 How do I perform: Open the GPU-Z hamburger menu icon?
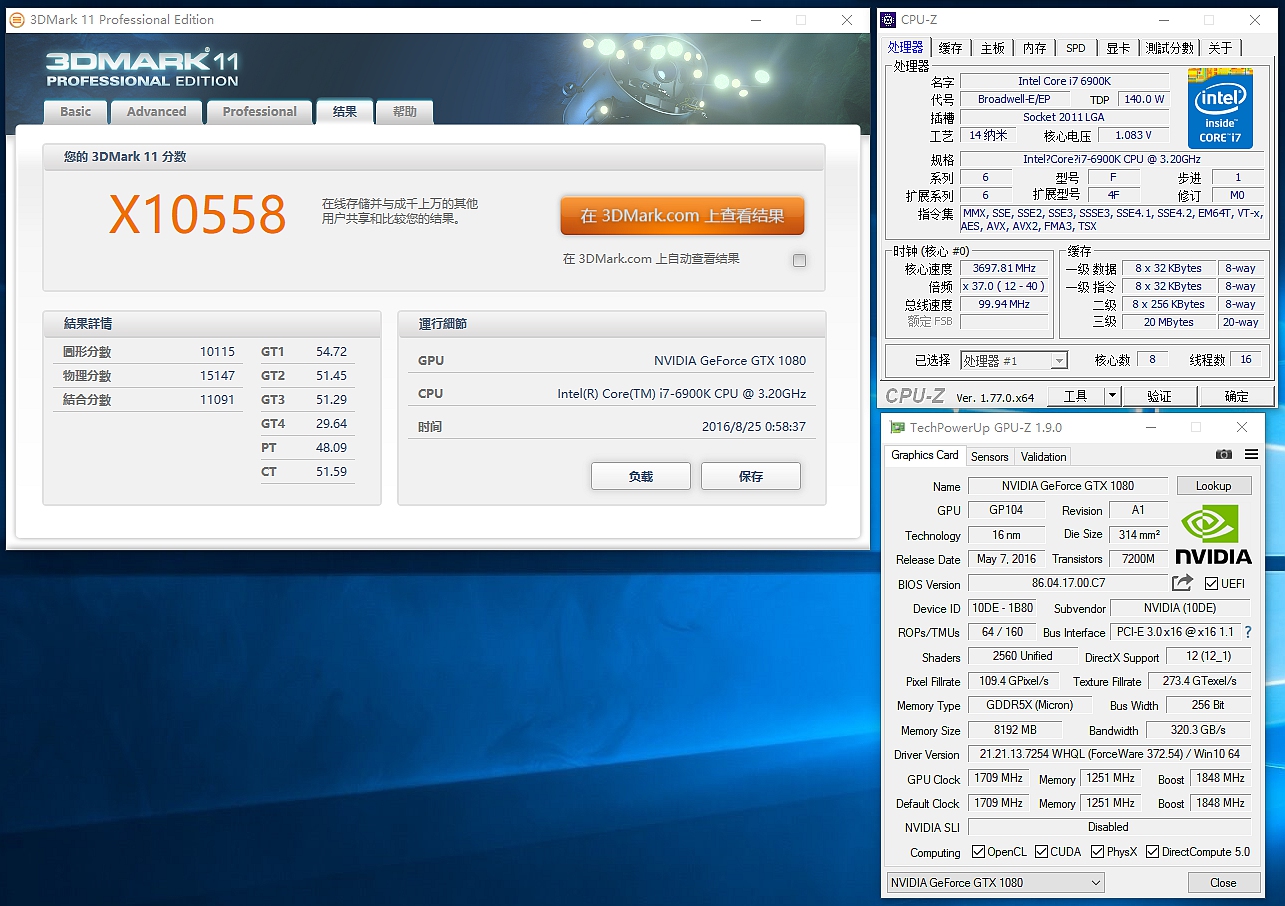(x=1251, y=454)
